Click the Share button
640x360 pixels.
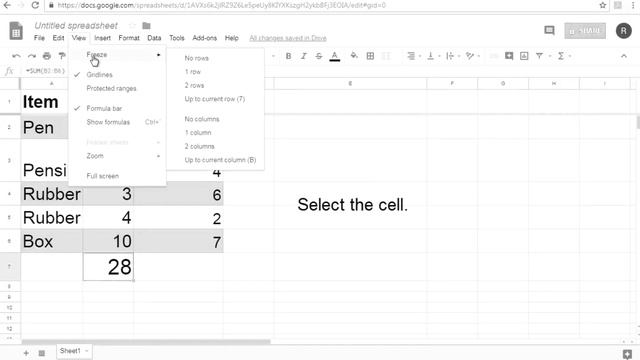coord(585,31)
